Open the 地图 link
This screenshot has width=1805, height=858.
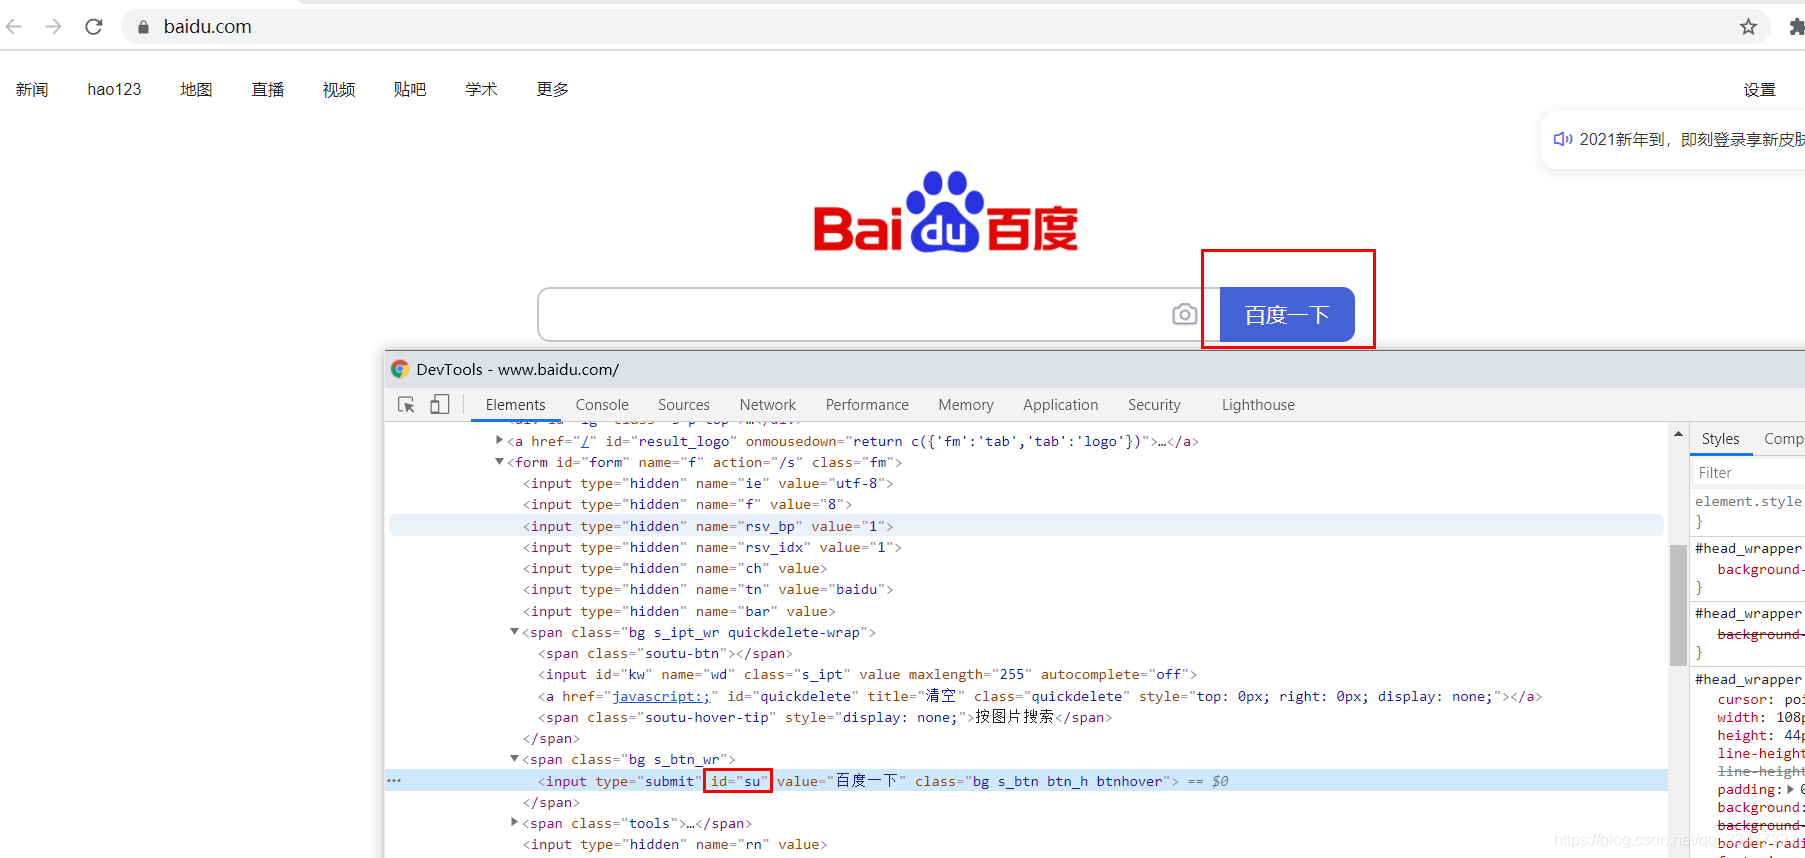196,90
